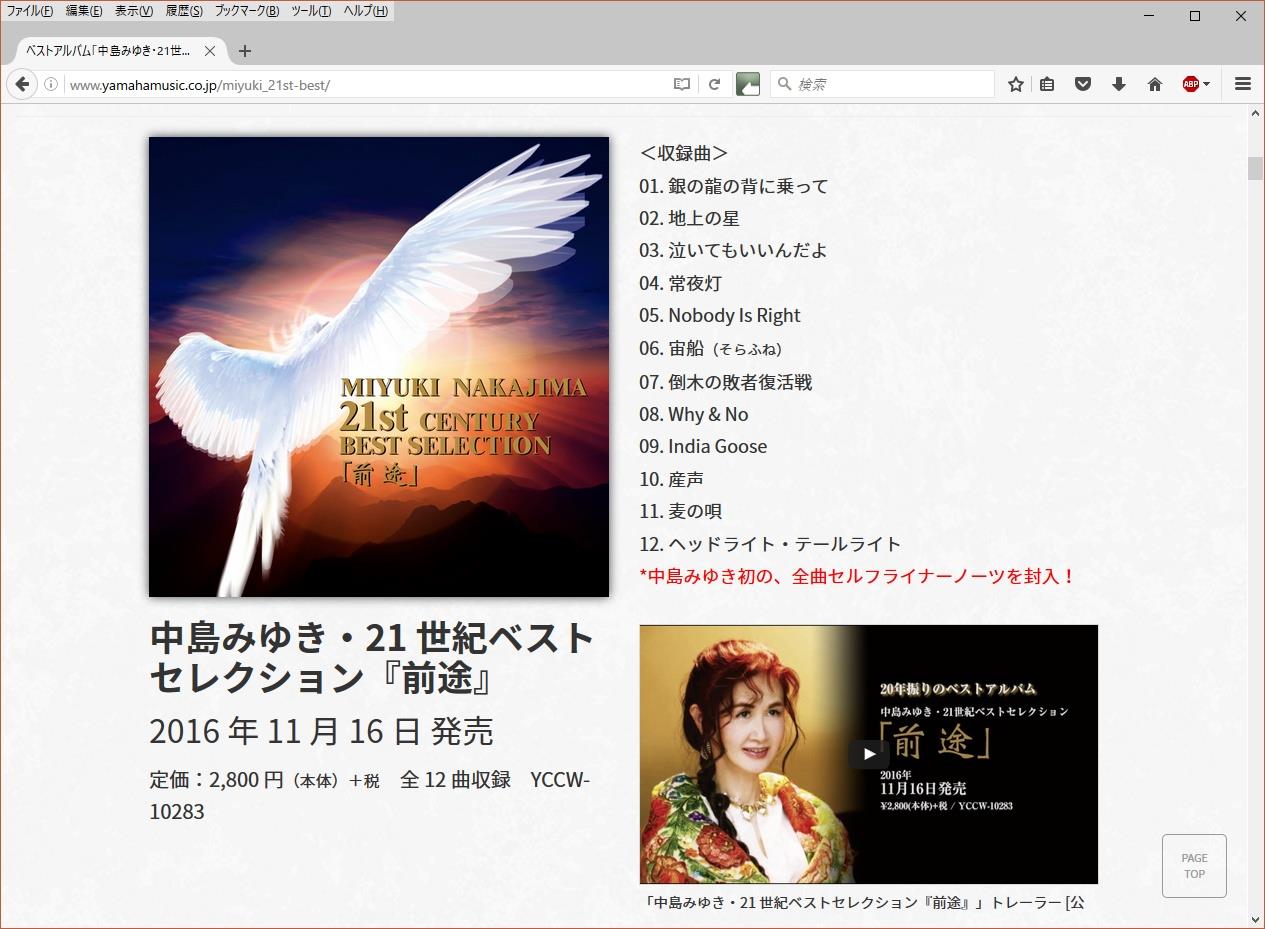
Task: Click the scrollbar up arrow
Action: [x=1256, y=113]
